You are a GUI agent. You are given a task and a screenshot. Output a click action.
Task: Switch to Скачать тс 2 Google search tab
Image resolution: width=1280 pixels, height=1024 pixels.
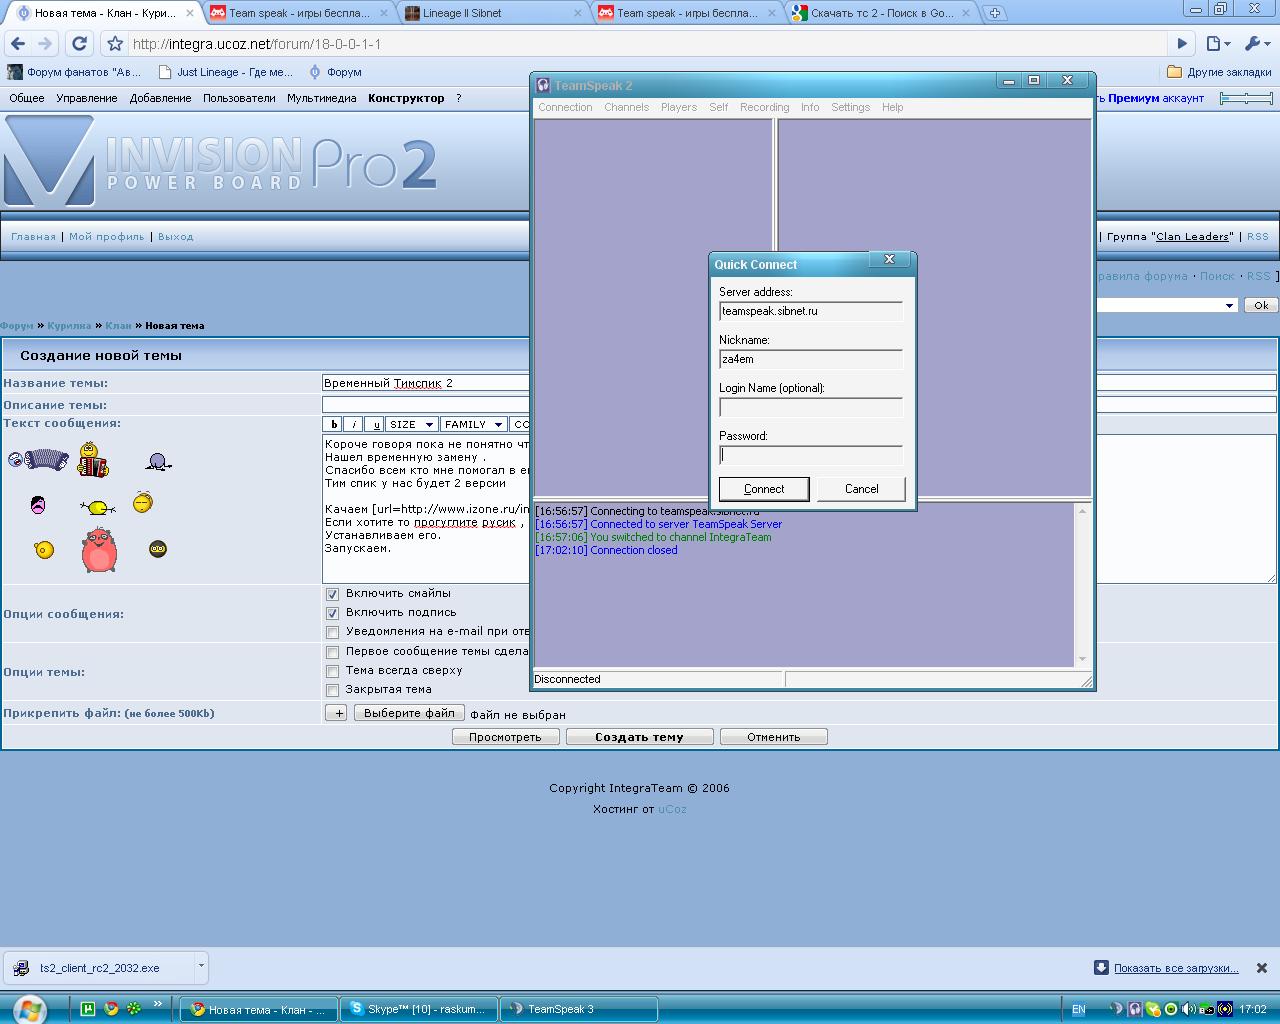[882, 13]
